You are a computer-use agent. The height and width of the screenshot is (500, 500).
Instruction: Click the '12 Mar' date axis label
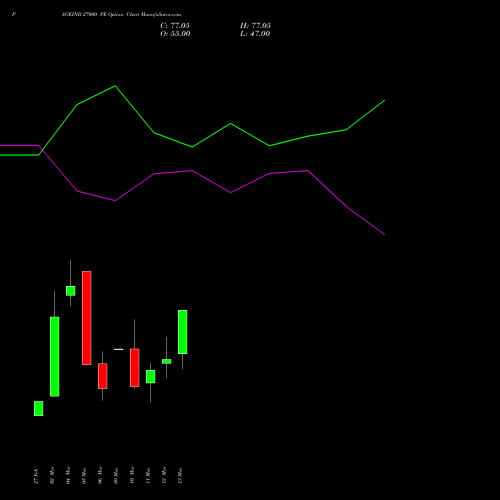164,476
